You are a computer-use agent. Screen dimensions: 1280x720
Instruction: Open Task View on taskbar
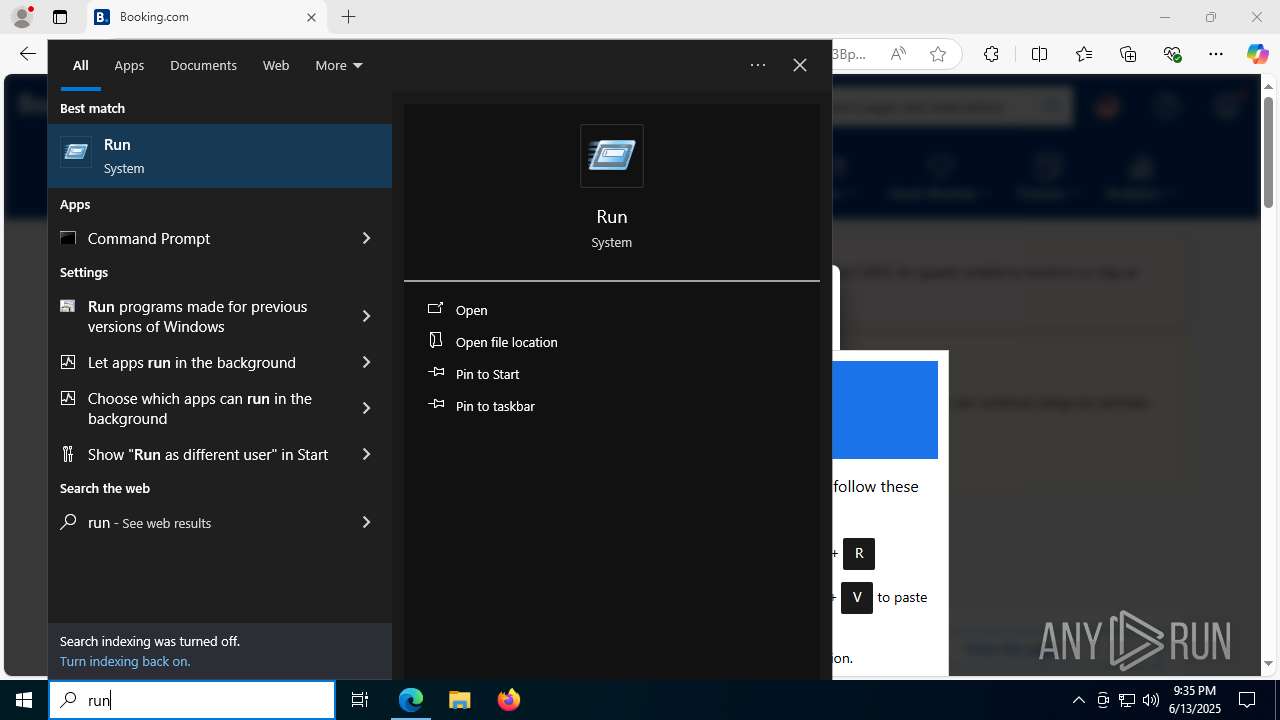(x=360, y=700)
